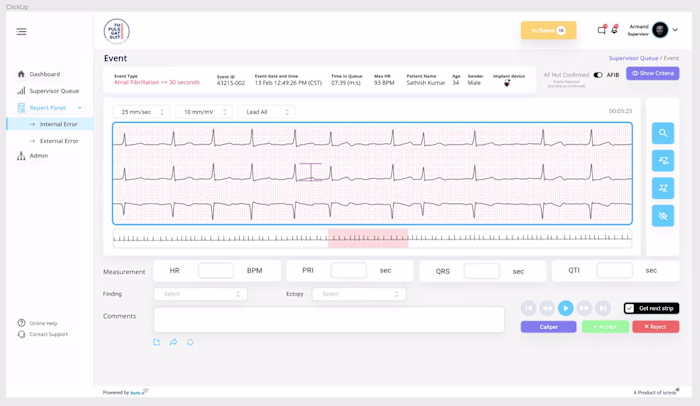Click the Supervisor Queue breadcrumb
The image size is (700, 406).
[x=633, y=58]
